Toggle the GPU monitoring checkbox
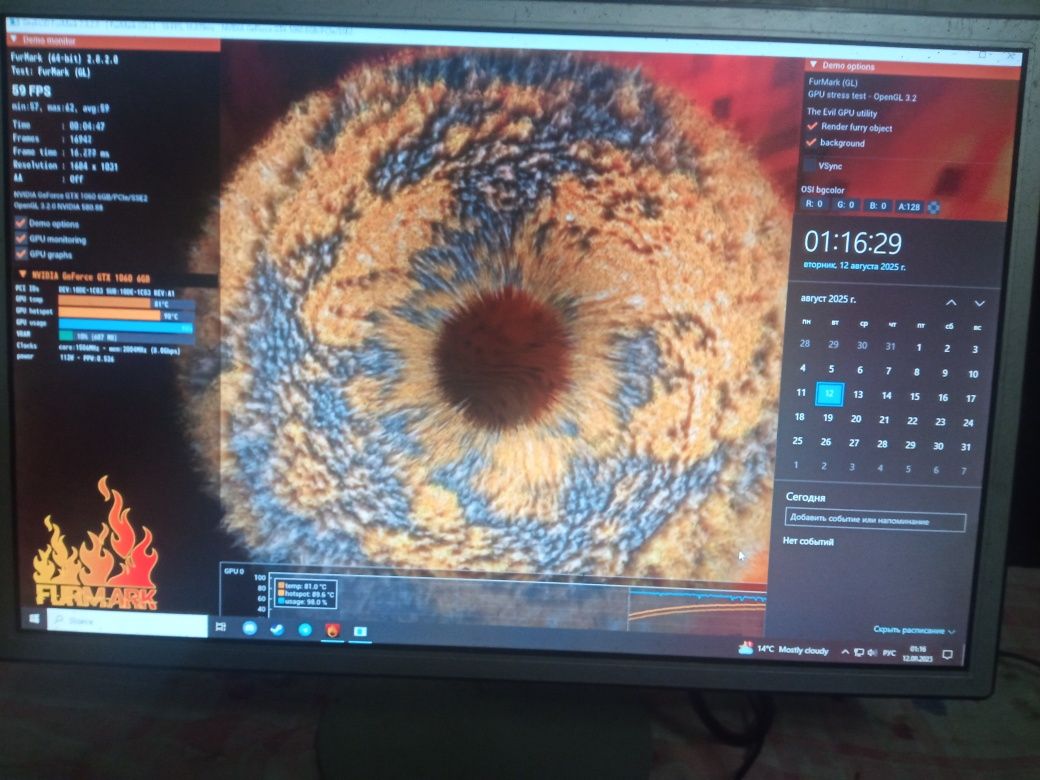The height and width of the screenshot is (780, 1040). (x=21, y=238)
